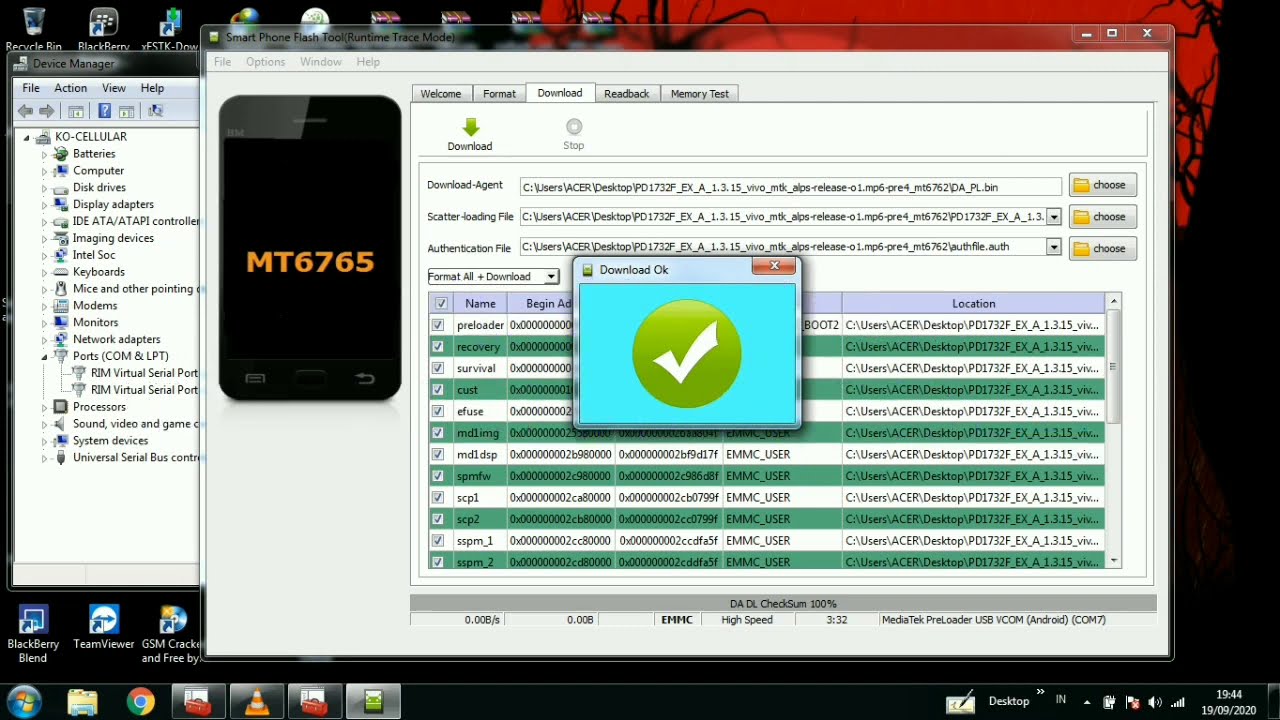Open the View menu in Device Manager
Image resolution: width=1280 pixels, height=720 pixels.
click(114, 88)
